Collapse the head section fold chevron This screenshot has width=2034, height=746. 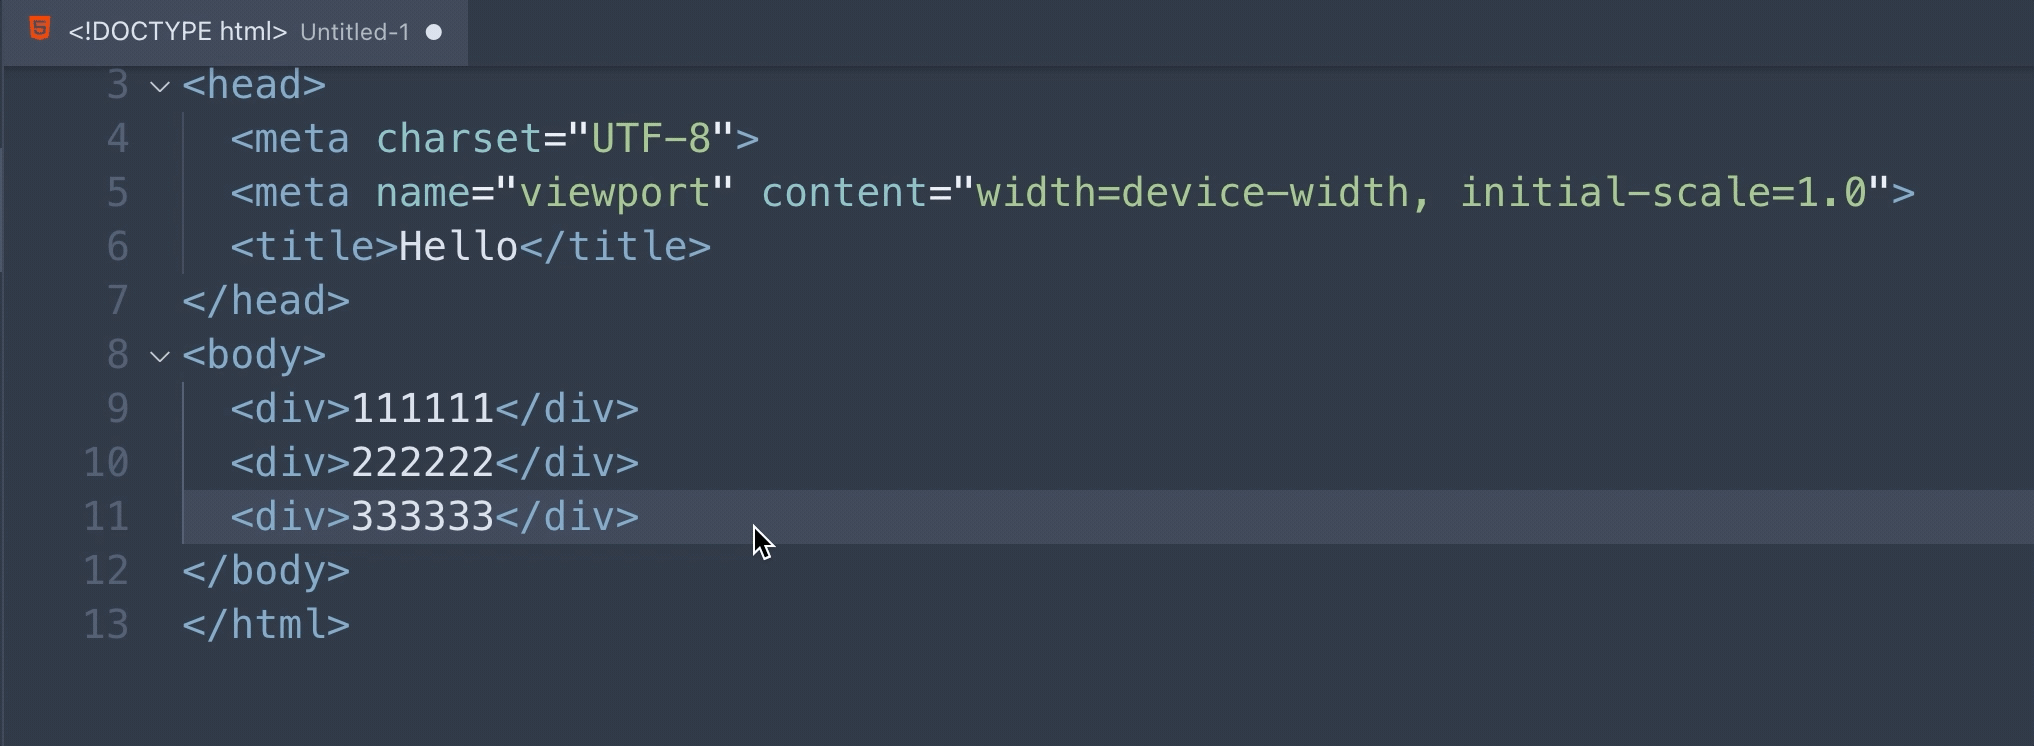coord(160,87)
